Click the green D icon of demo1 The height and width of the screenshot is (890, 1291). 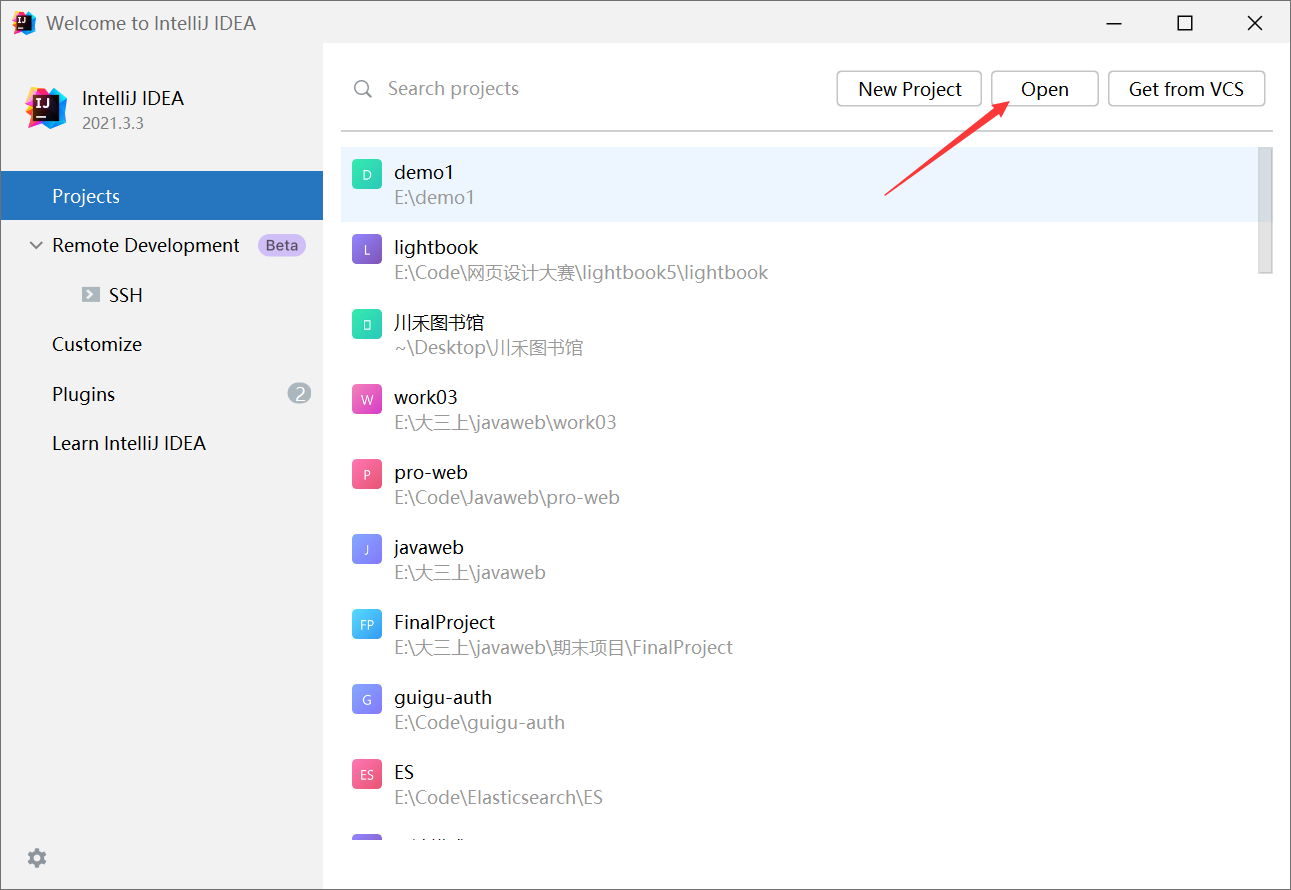point(367,175)
